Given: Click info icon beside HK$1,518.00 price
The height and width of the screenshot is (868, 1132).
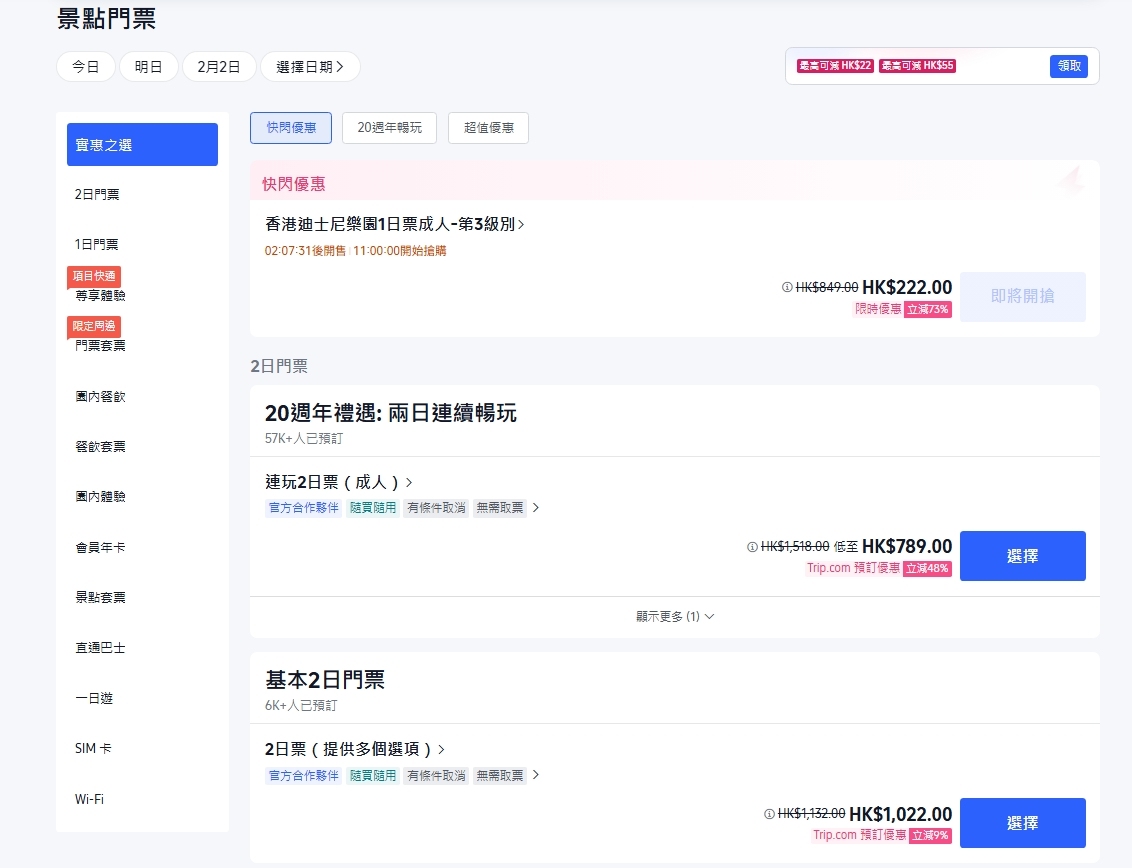Looking at the screenshot, I should [x=752, y=547].
